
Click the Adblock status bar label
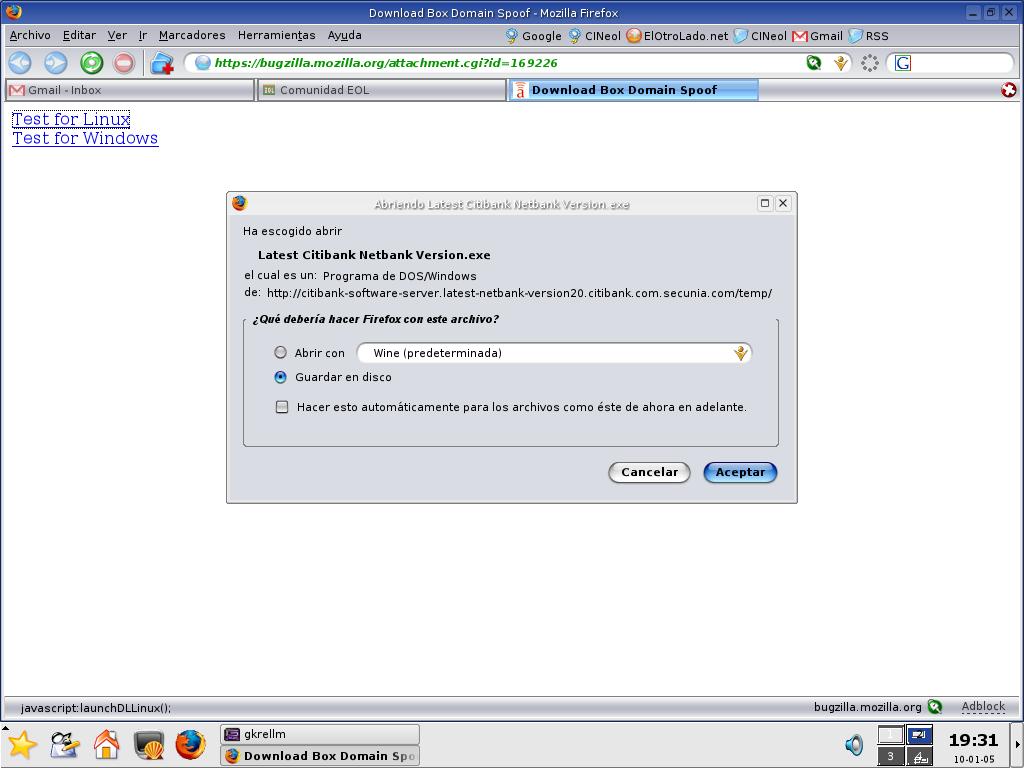[983, 706]
